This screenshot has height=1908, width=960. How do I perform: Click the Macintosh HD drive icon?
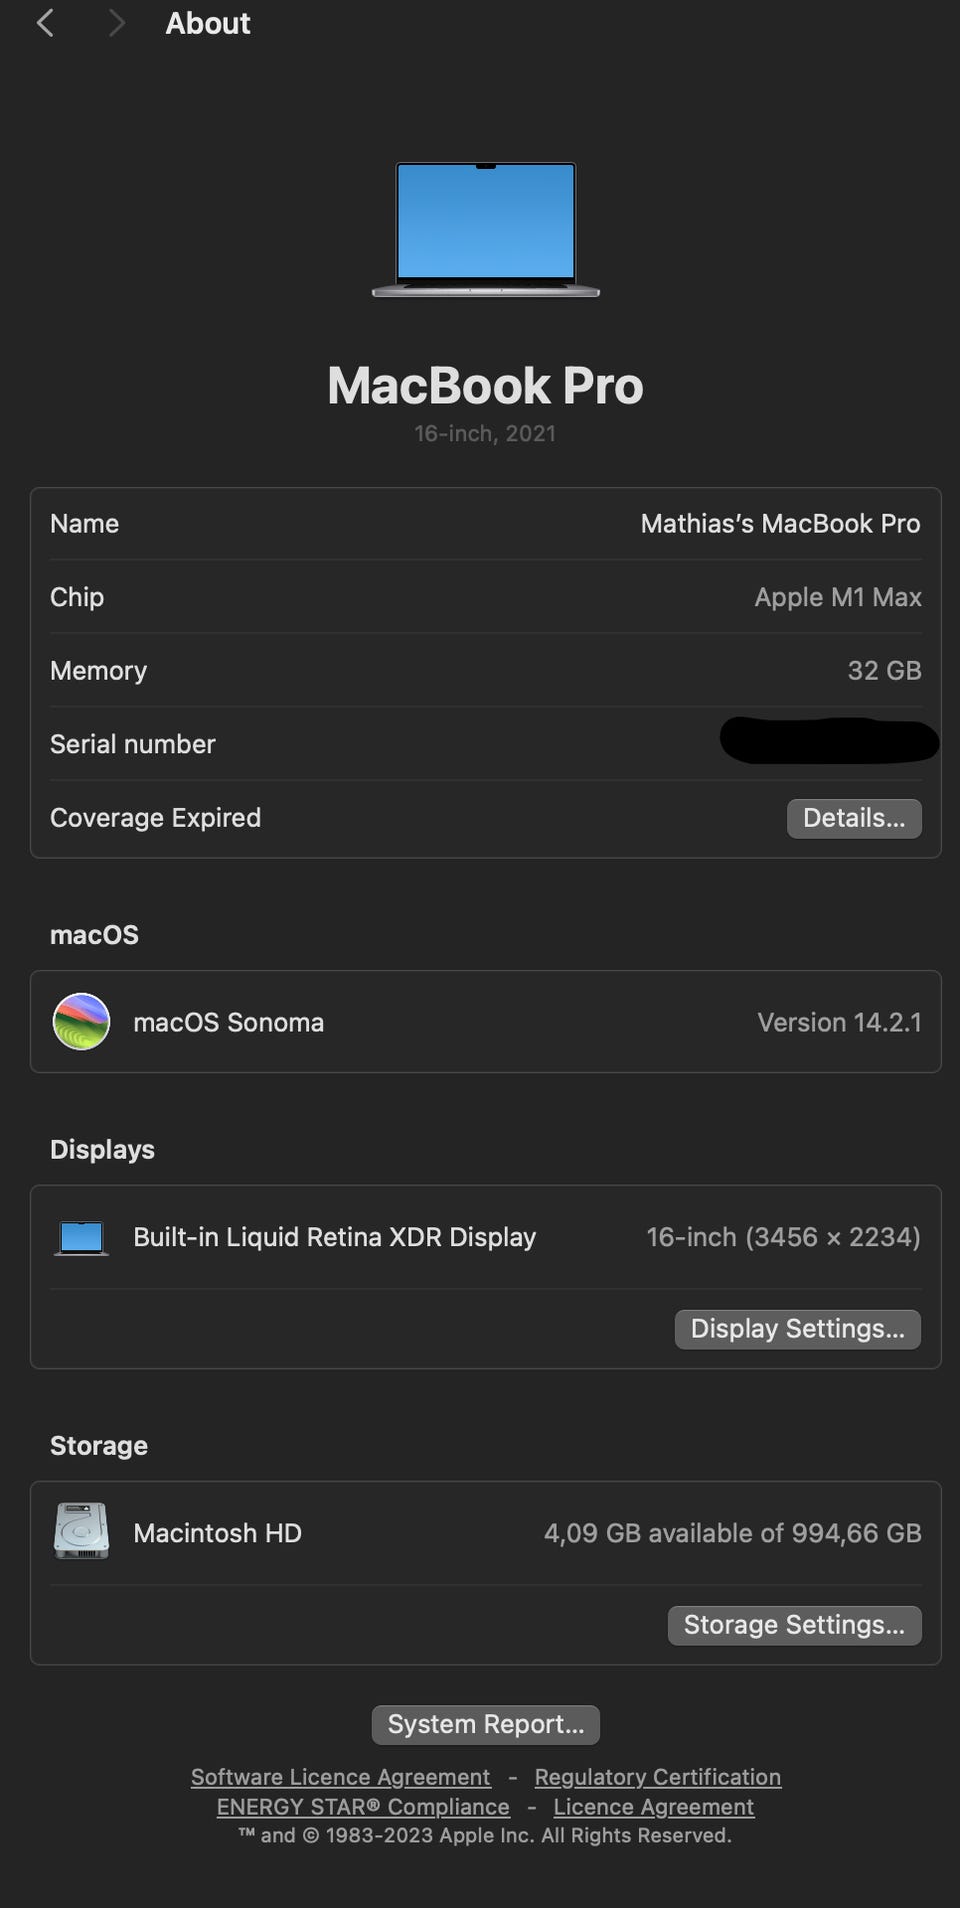pos(81,1531)
